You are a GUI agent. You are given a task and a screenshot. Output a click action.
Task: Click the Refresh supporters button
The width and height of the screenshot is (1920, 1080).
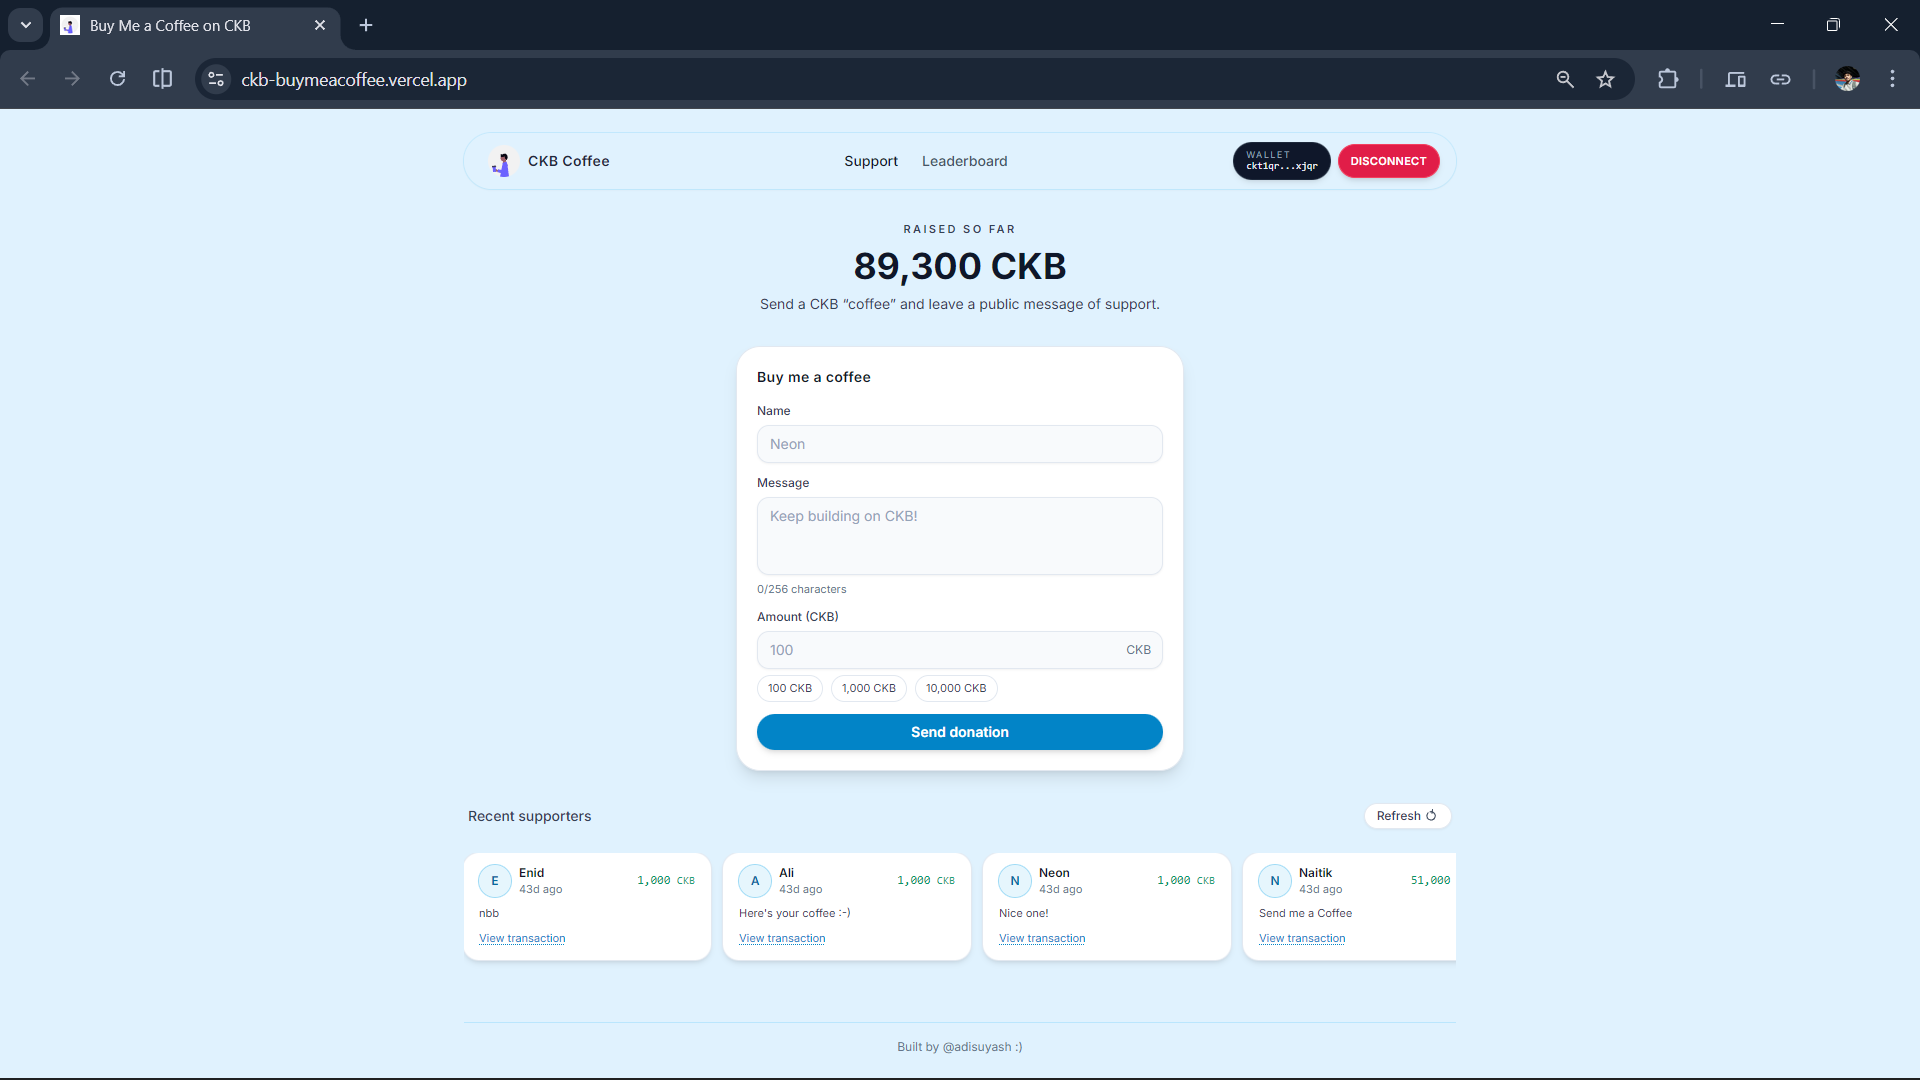tap(1406, 816)
